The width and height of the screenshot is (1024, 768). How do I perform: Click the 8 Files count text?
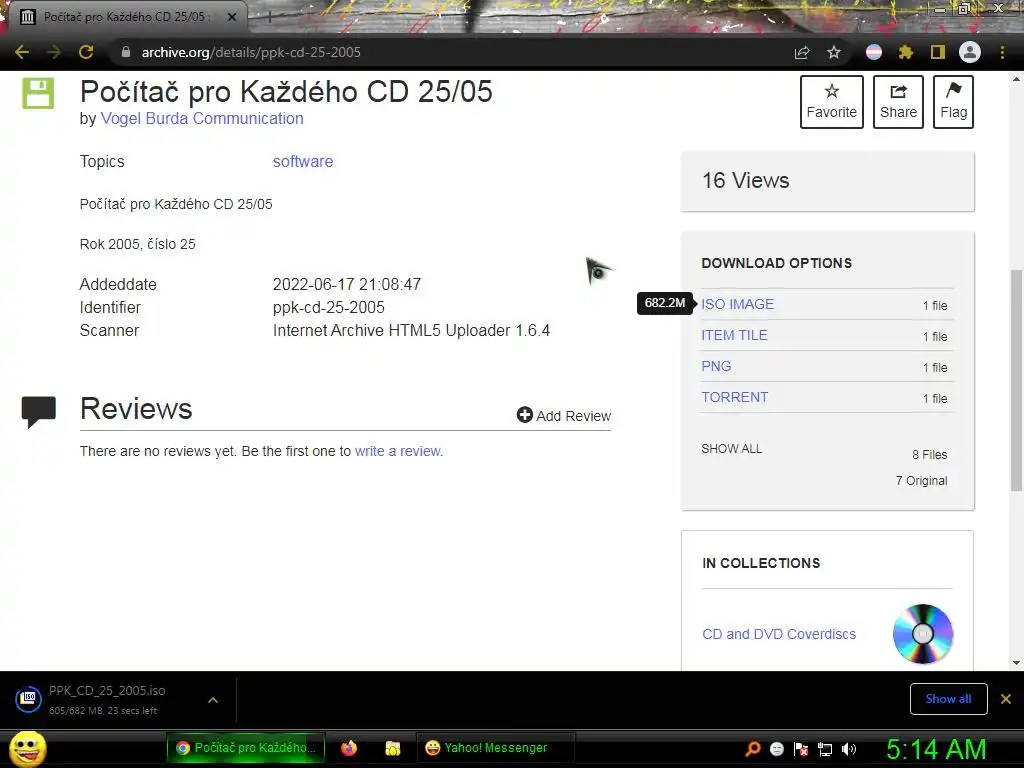[929, 455]
